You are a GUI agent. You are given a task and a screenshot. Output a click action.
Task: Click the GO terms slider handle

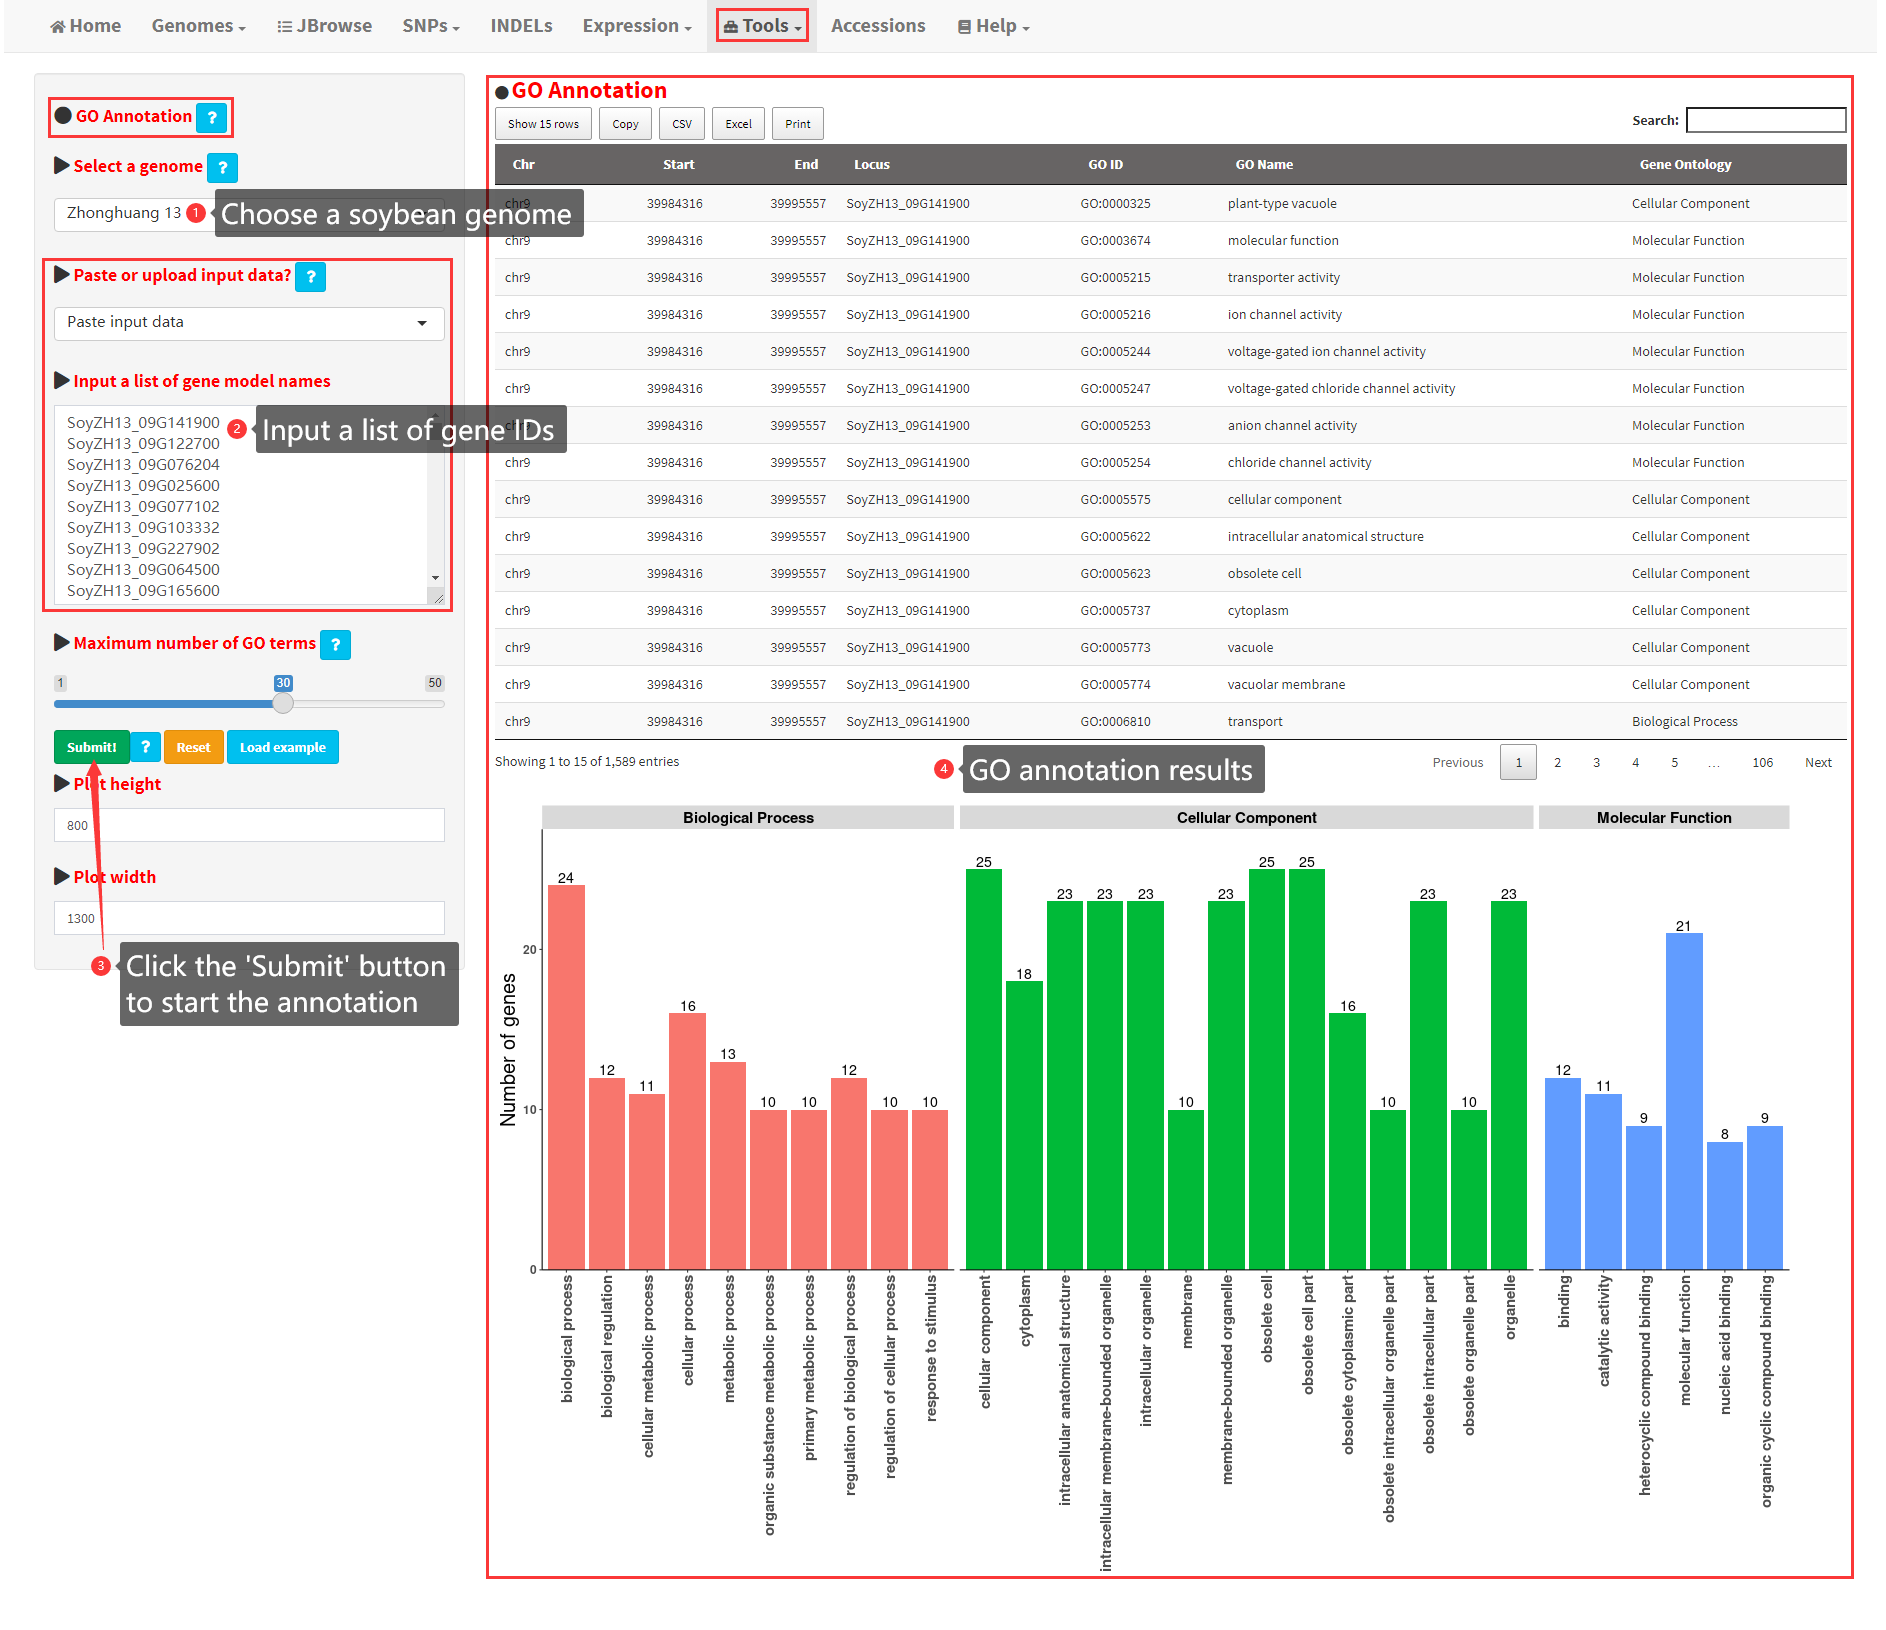[283, 703]
